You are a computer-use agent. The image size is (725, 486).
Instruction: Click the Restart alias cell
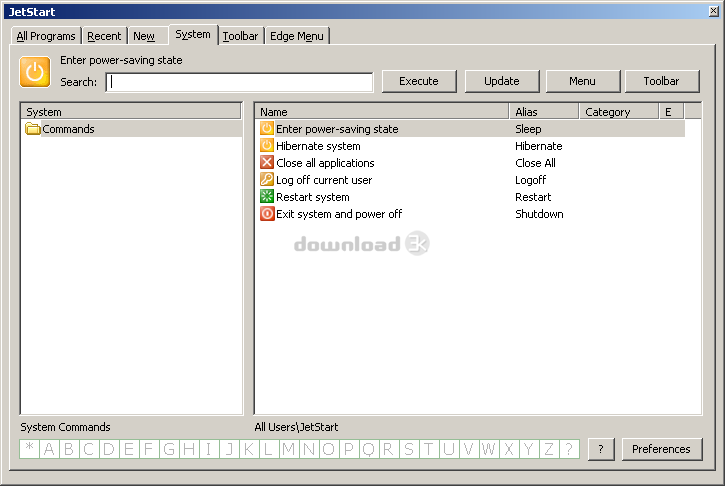533,197
